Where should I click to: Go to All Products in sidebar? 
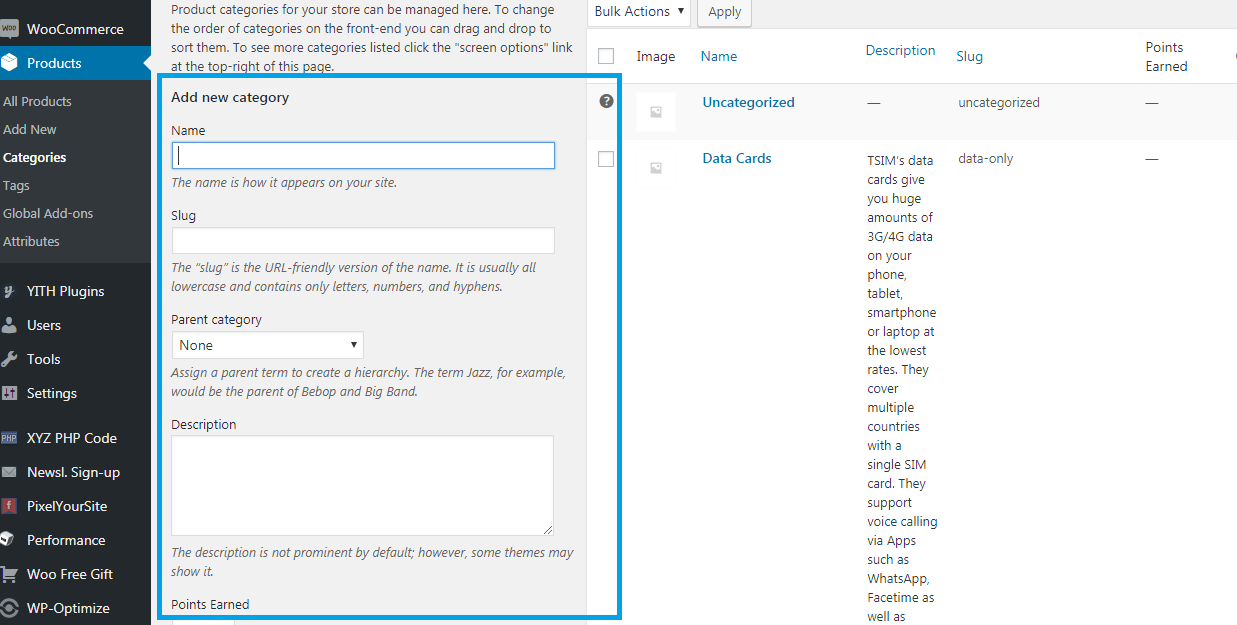click(x=37, y=101)
